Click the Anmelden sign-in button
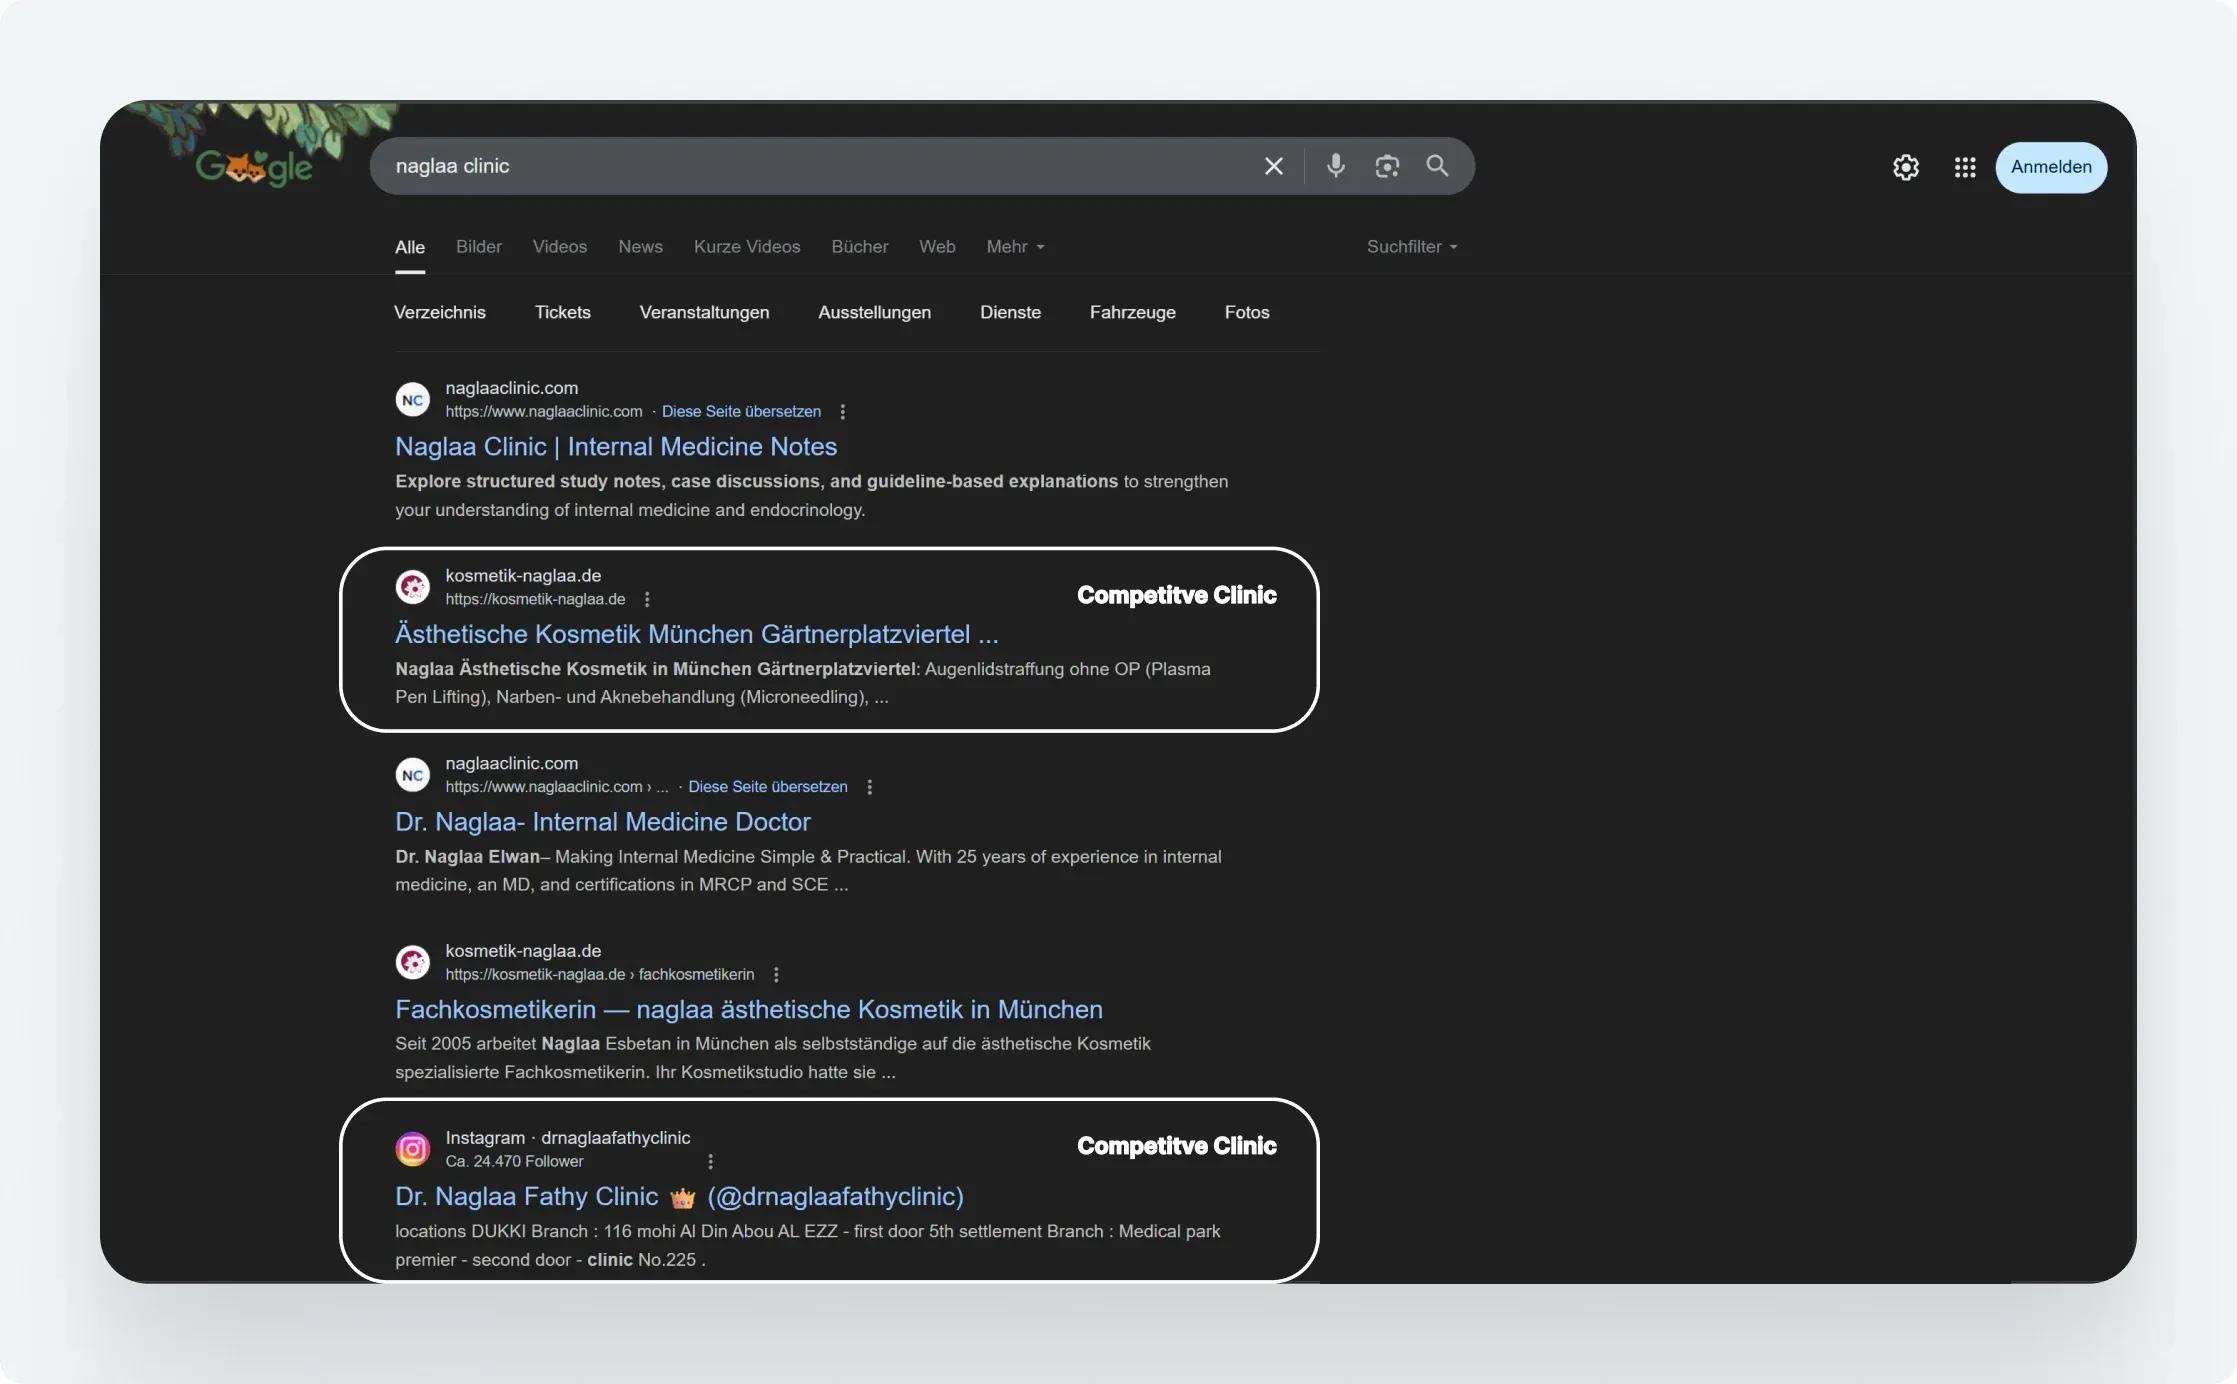The height and width of the screenshot is (1384, 2237). [x=2050, y=167]
